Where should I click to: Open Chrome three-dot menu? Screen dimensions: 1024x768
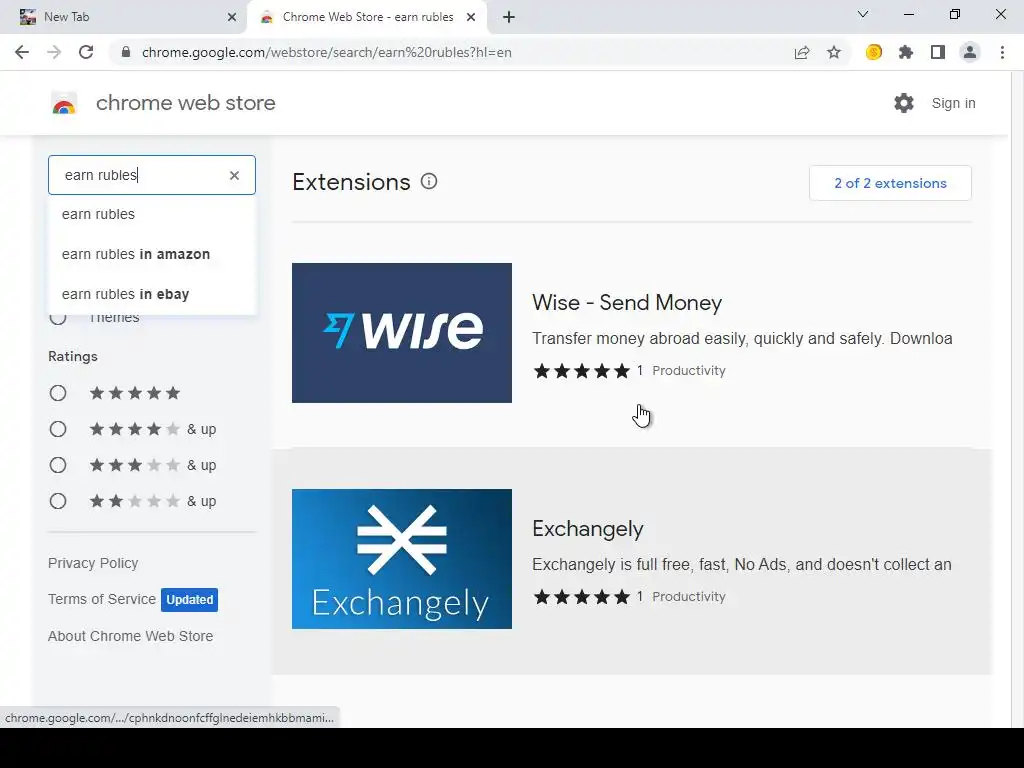click(1002, 52)
